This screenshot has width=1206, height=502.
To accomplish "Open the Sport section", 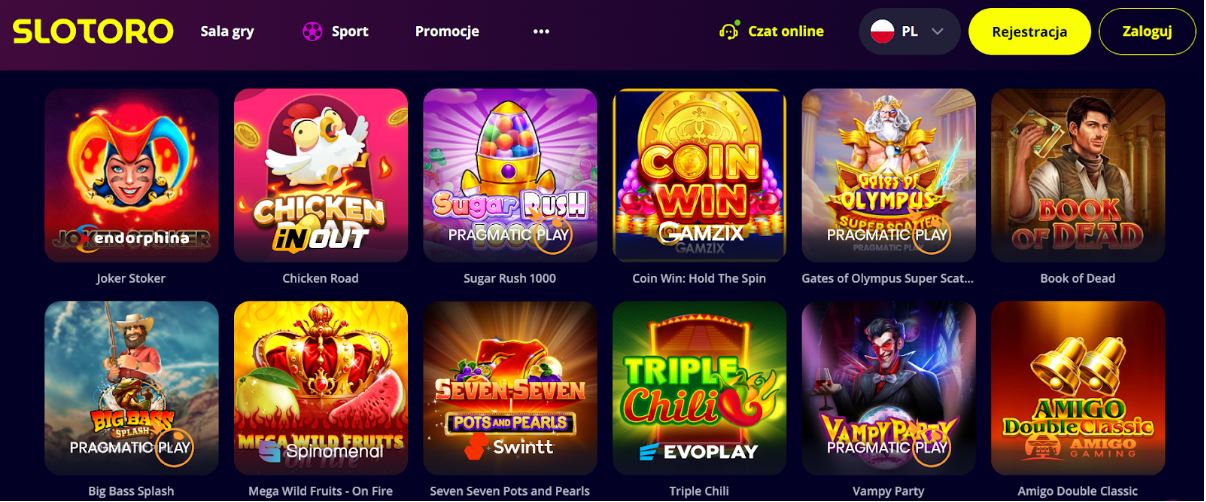I will pos(349,31).
